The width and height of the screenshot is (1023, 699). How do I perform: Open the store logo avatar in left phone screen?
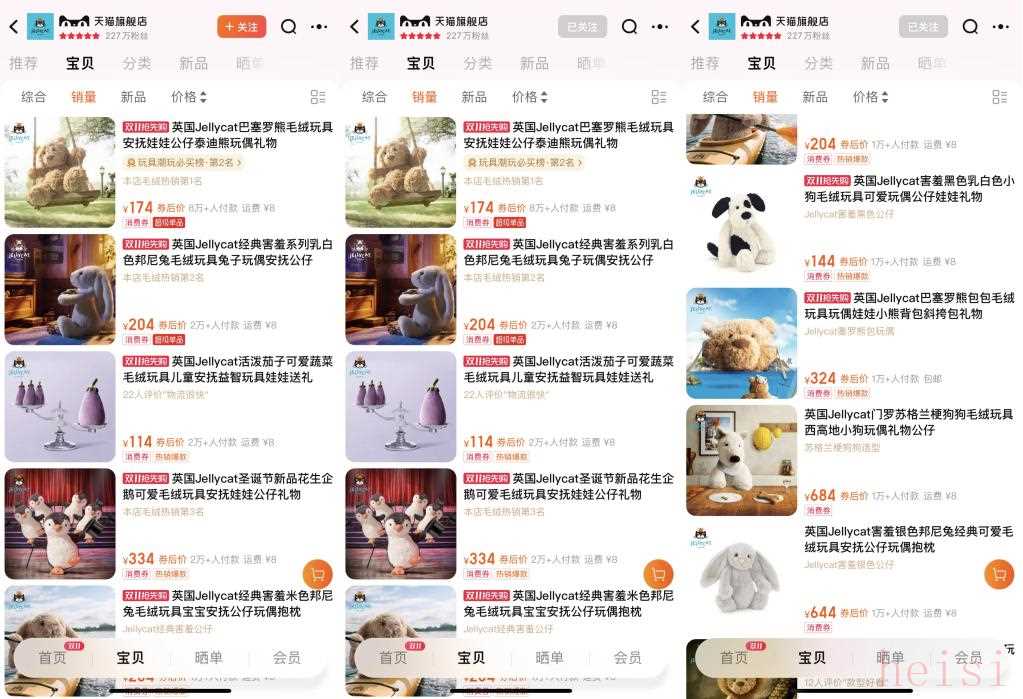pyautogui.click(x=40, y=27)
